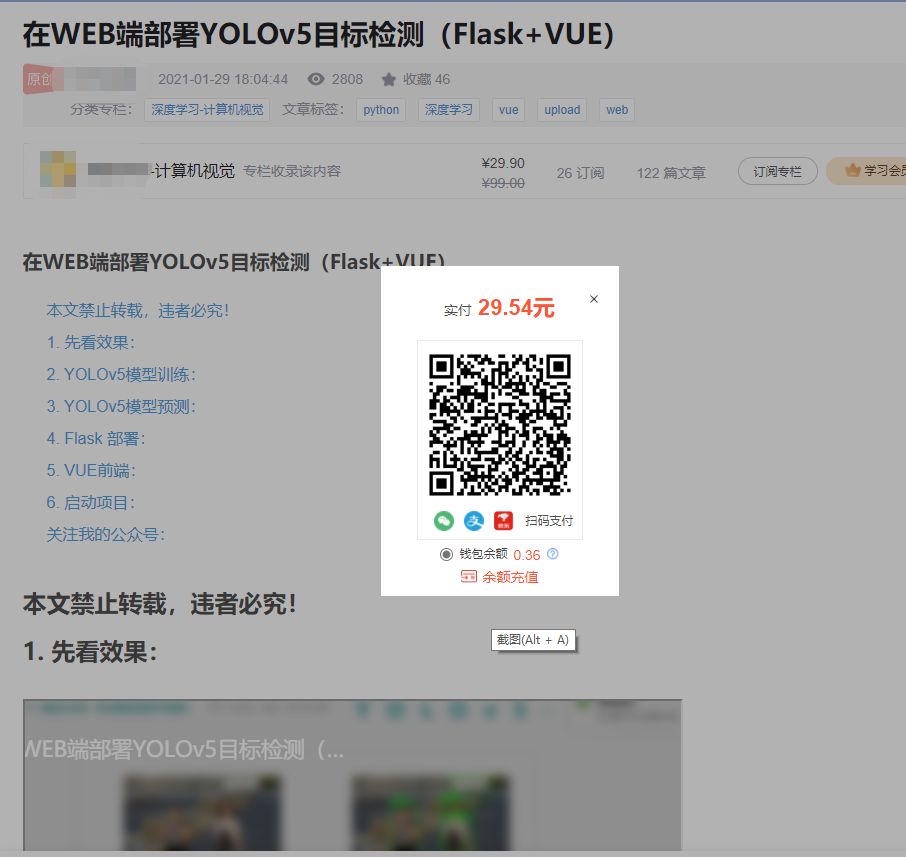Select the Alipay payment icon
The height and width of the screenshot is (857, 906).
point(474,520)
